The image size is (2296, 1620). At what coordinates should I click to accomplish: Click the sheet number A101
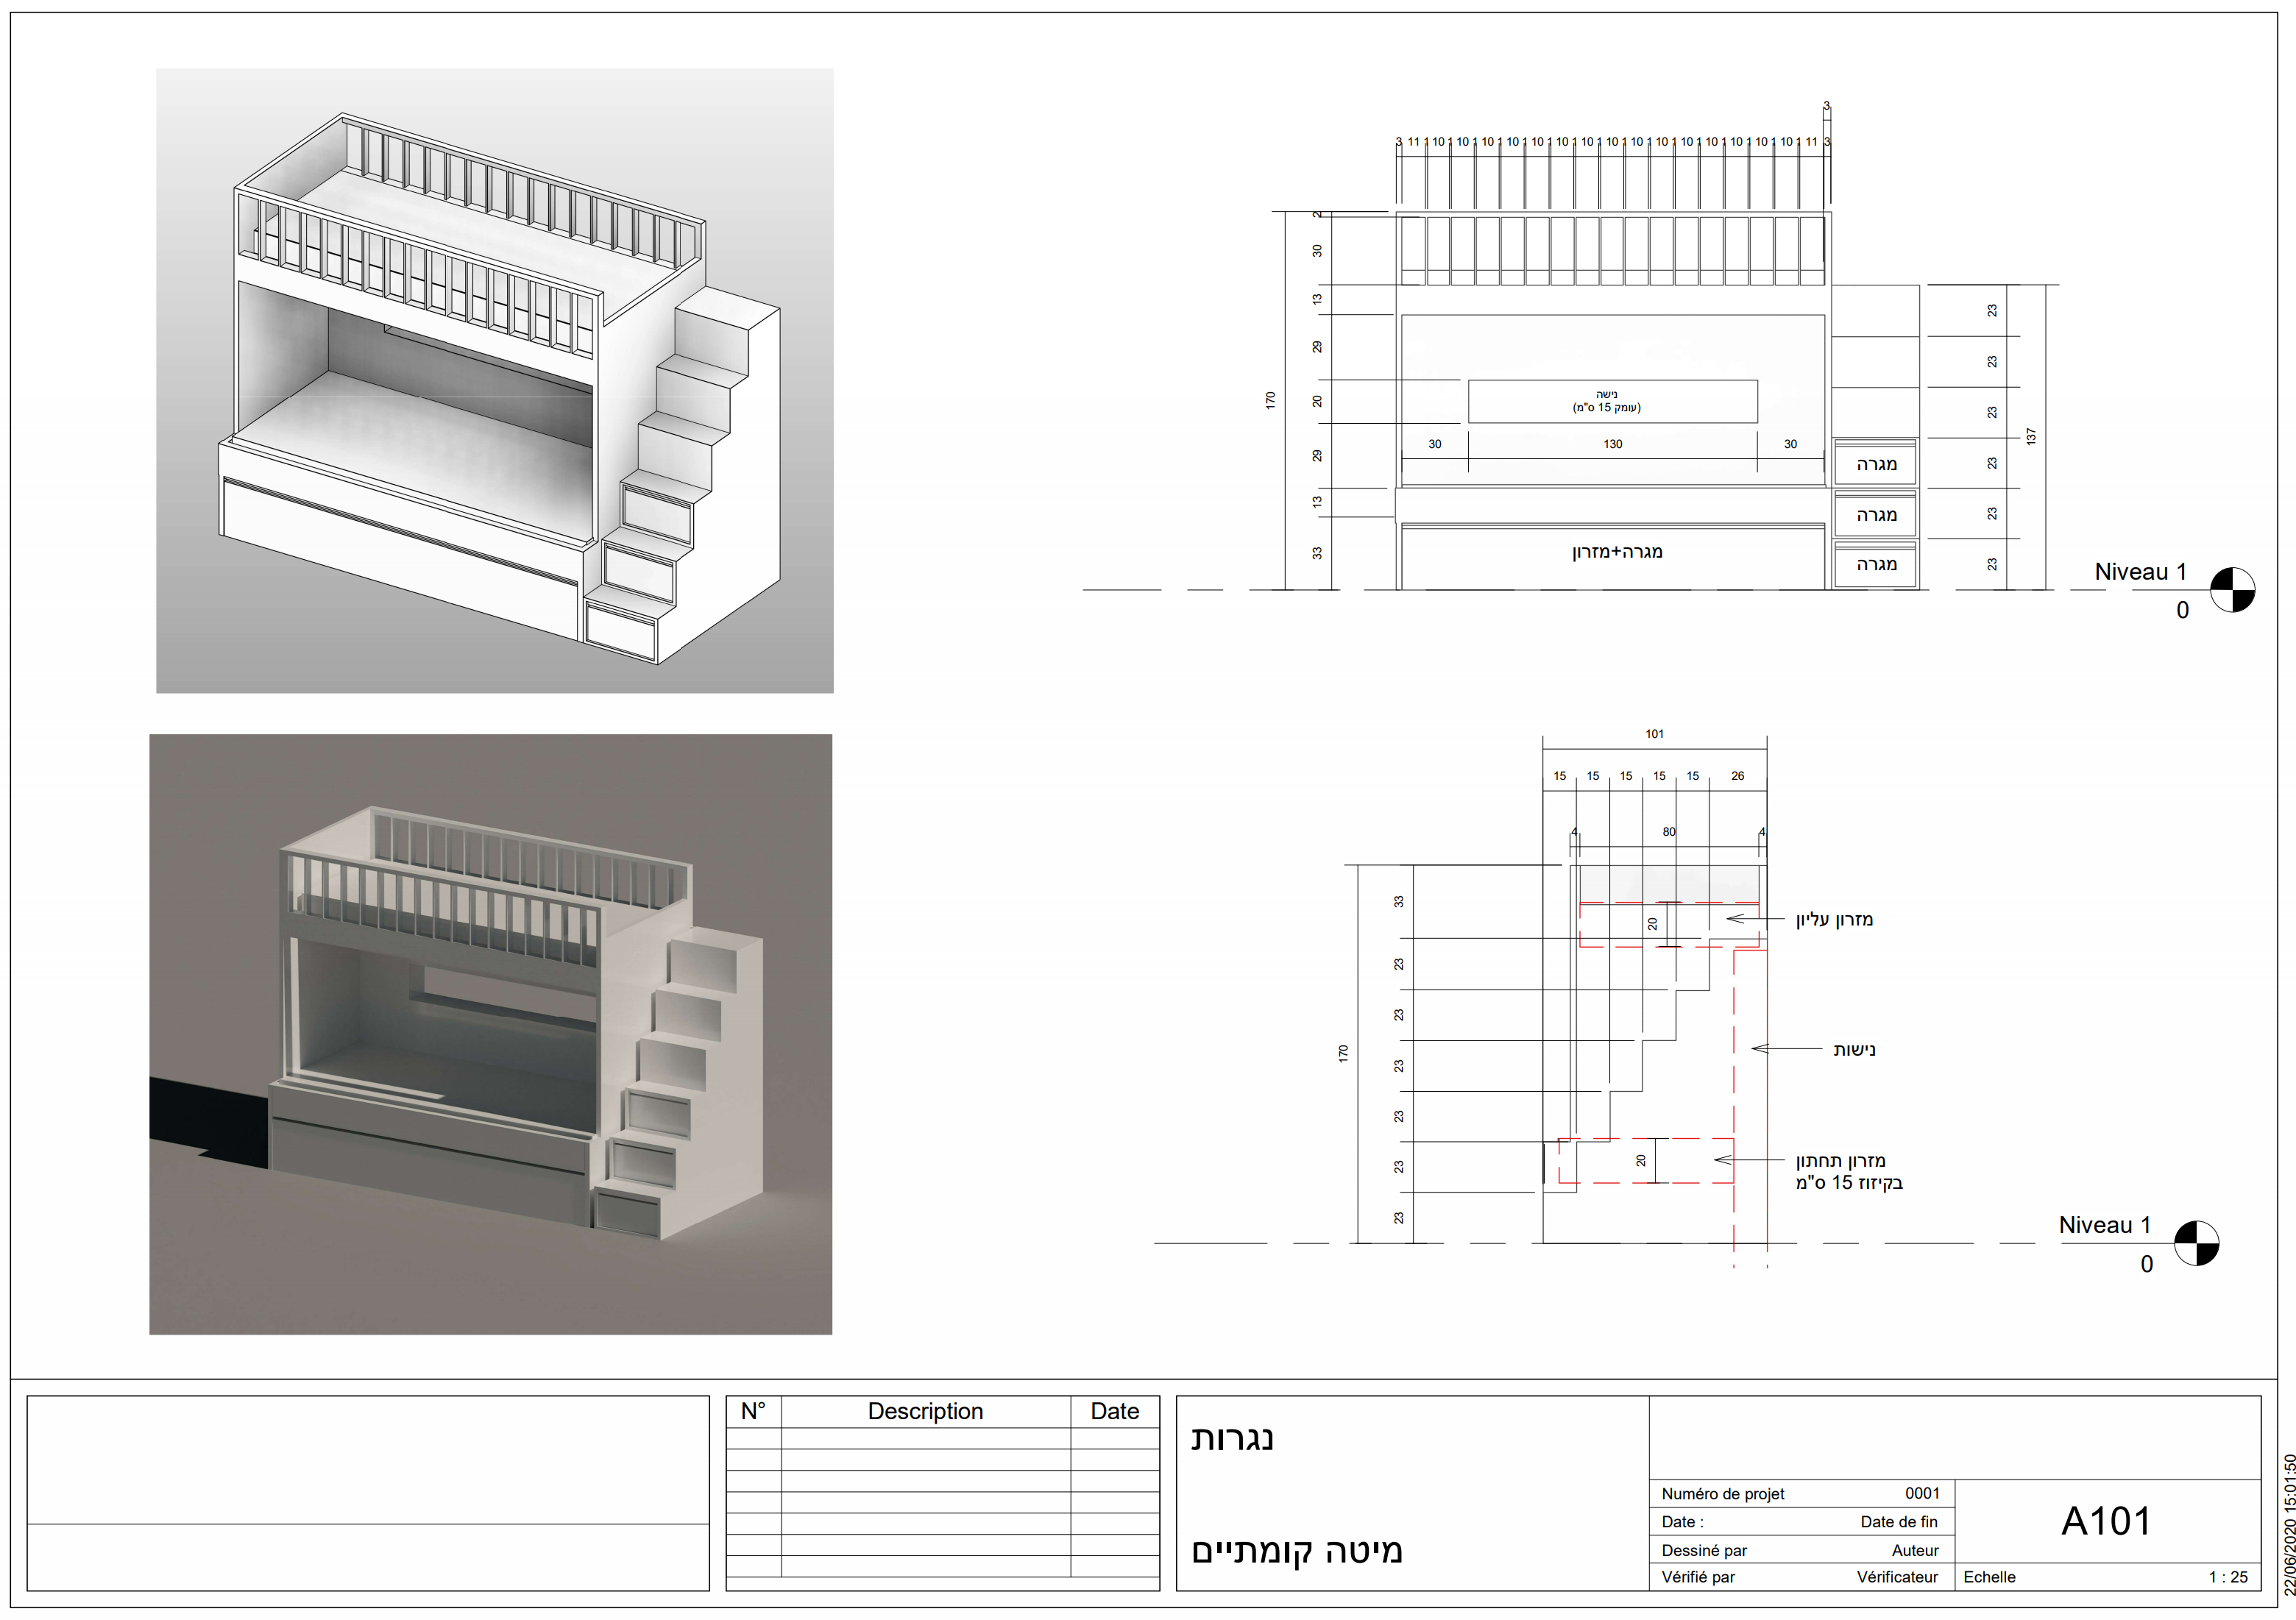pyautogui.click(x=2105, y=1521)
